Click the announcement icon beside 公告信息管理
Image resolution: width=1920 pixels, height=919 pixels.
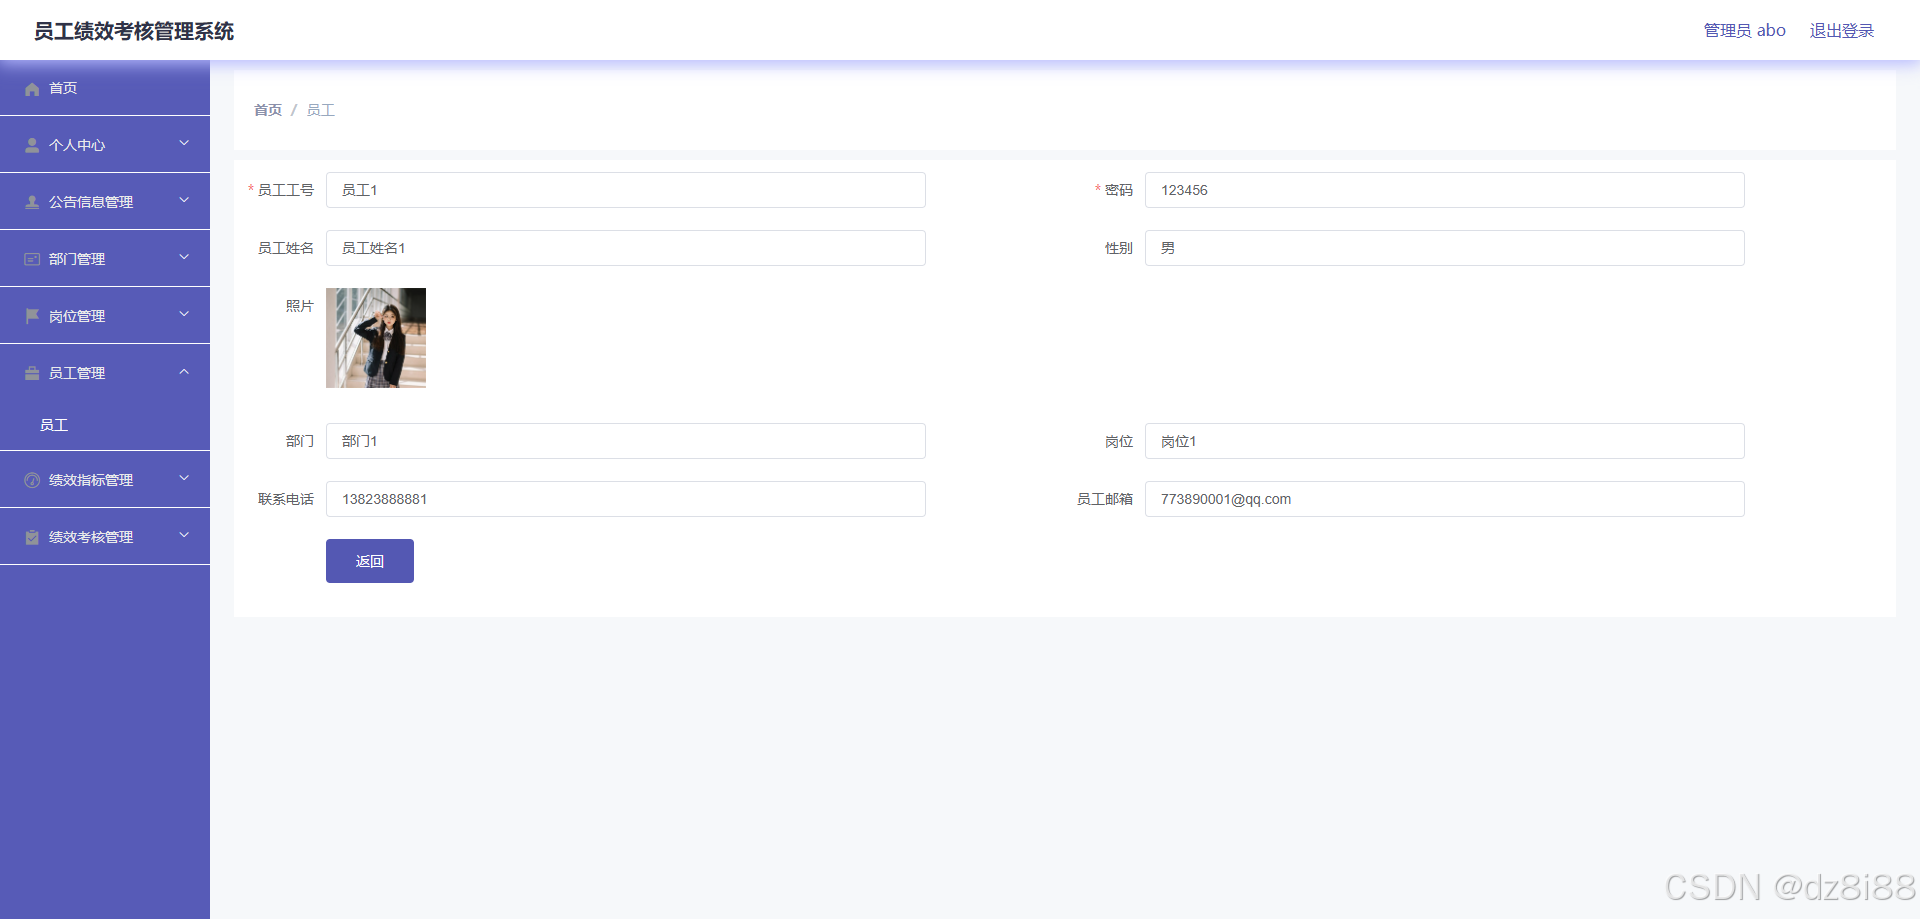tap(31, 201)
